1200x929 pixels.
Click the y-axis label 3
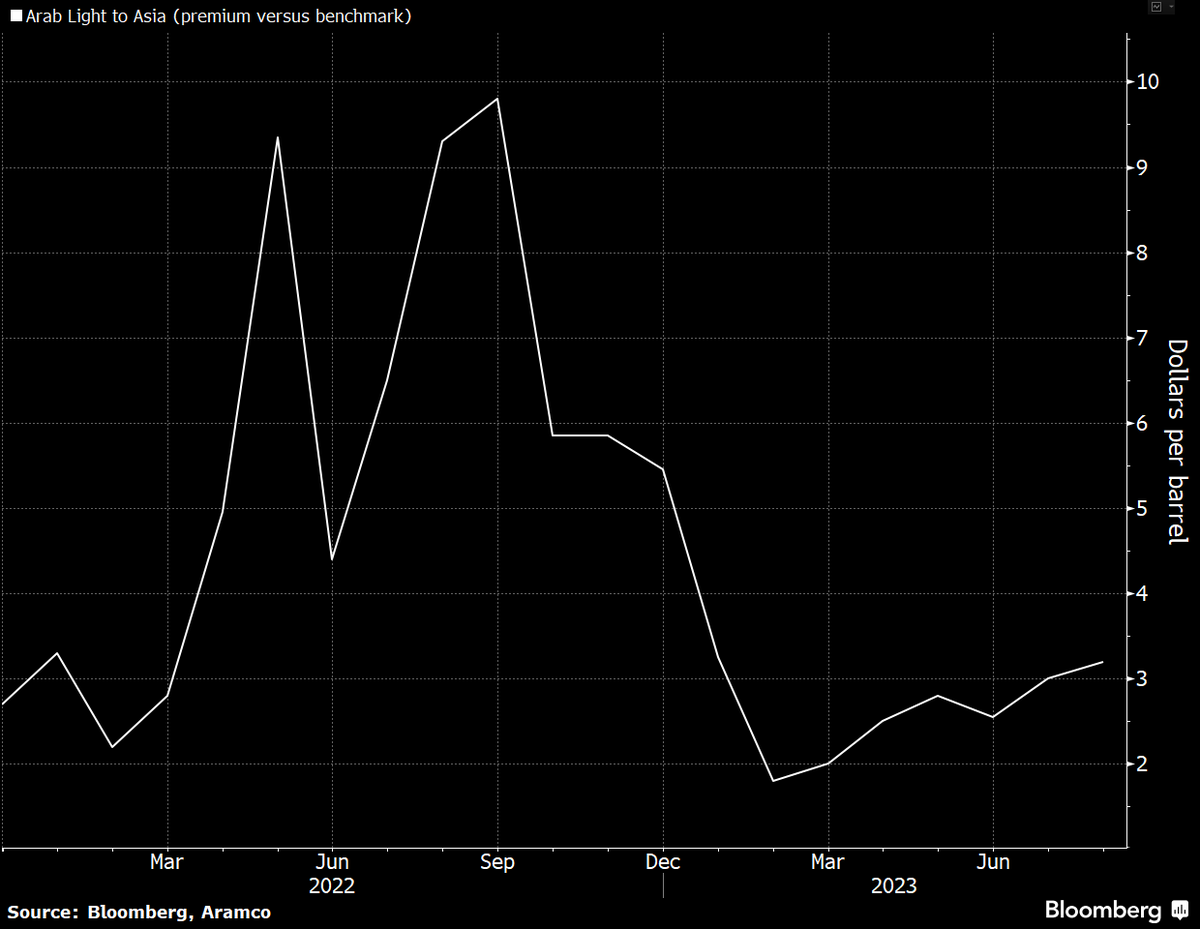(x=1143, y=679)
